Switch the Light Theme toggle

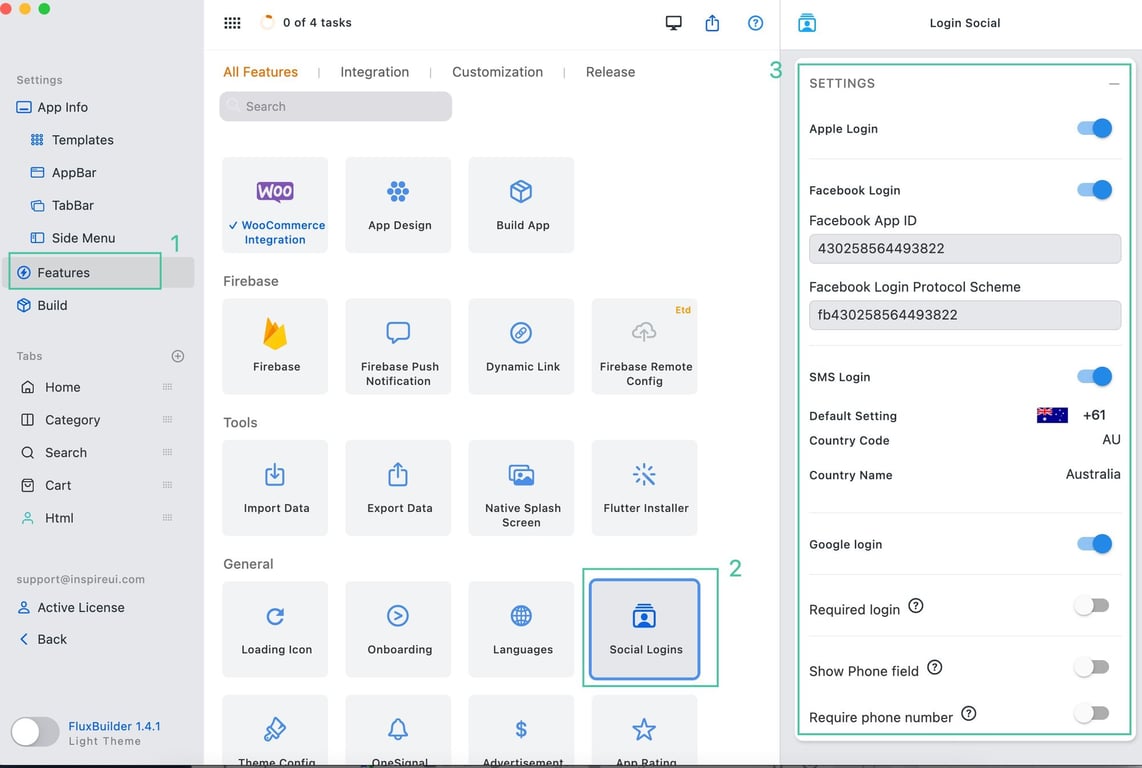35,732
